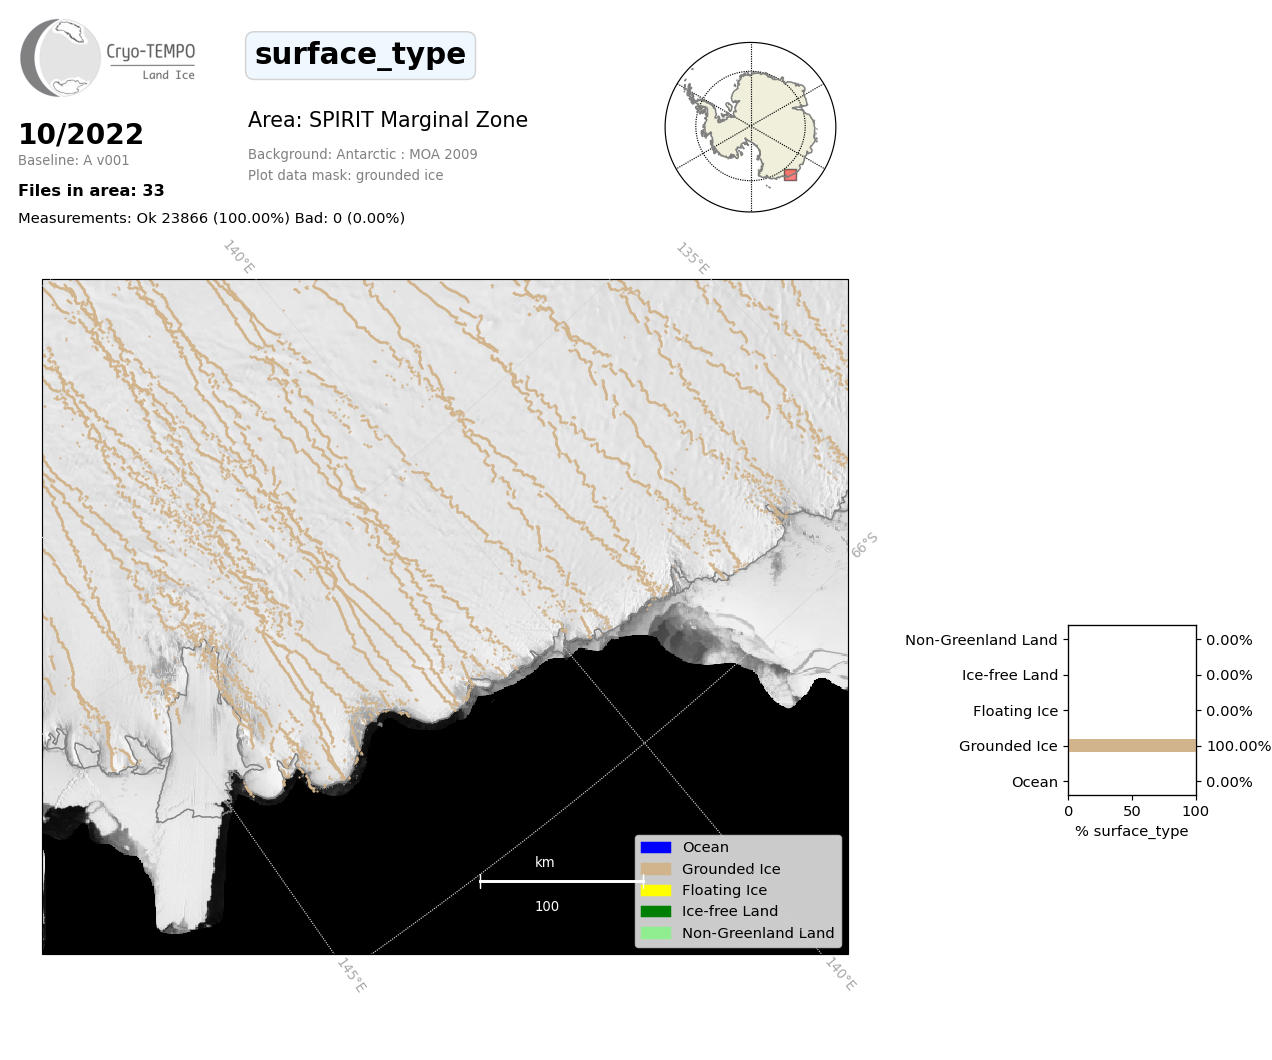This screenshot has height=1060, width=1272.
Task: Click 'Background: Antarctic : MOA 2009' text
Action: click(363, 154)
